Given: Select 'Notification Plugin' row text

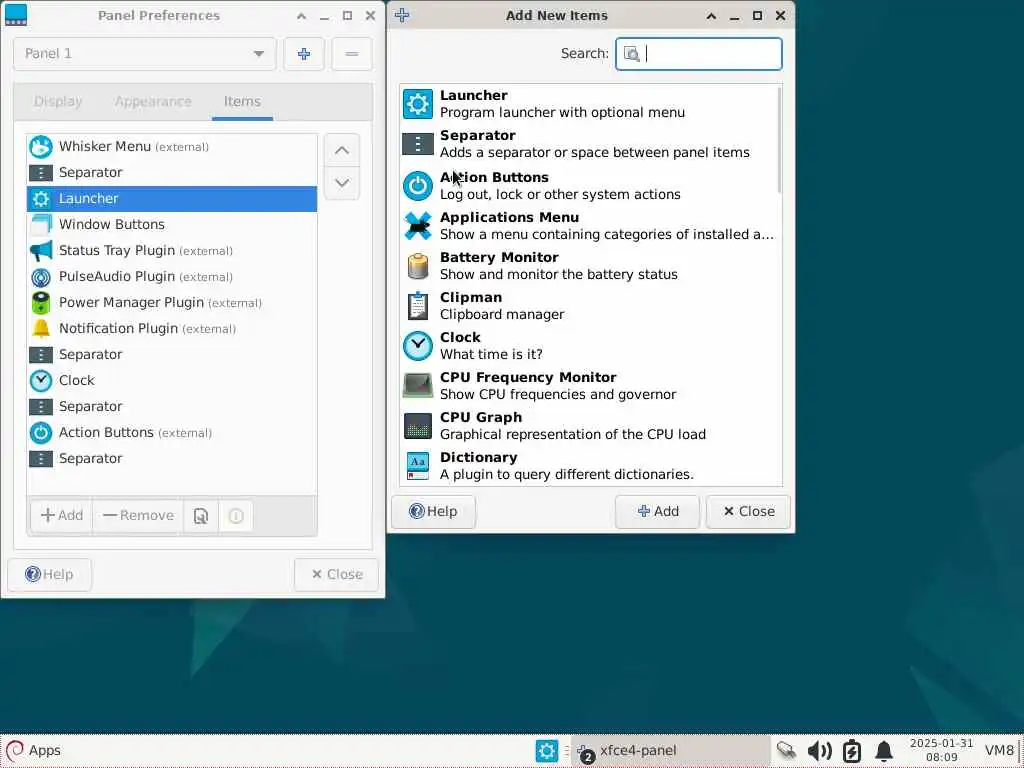Looking at the screenshot, I should click(x=119, y=328).
